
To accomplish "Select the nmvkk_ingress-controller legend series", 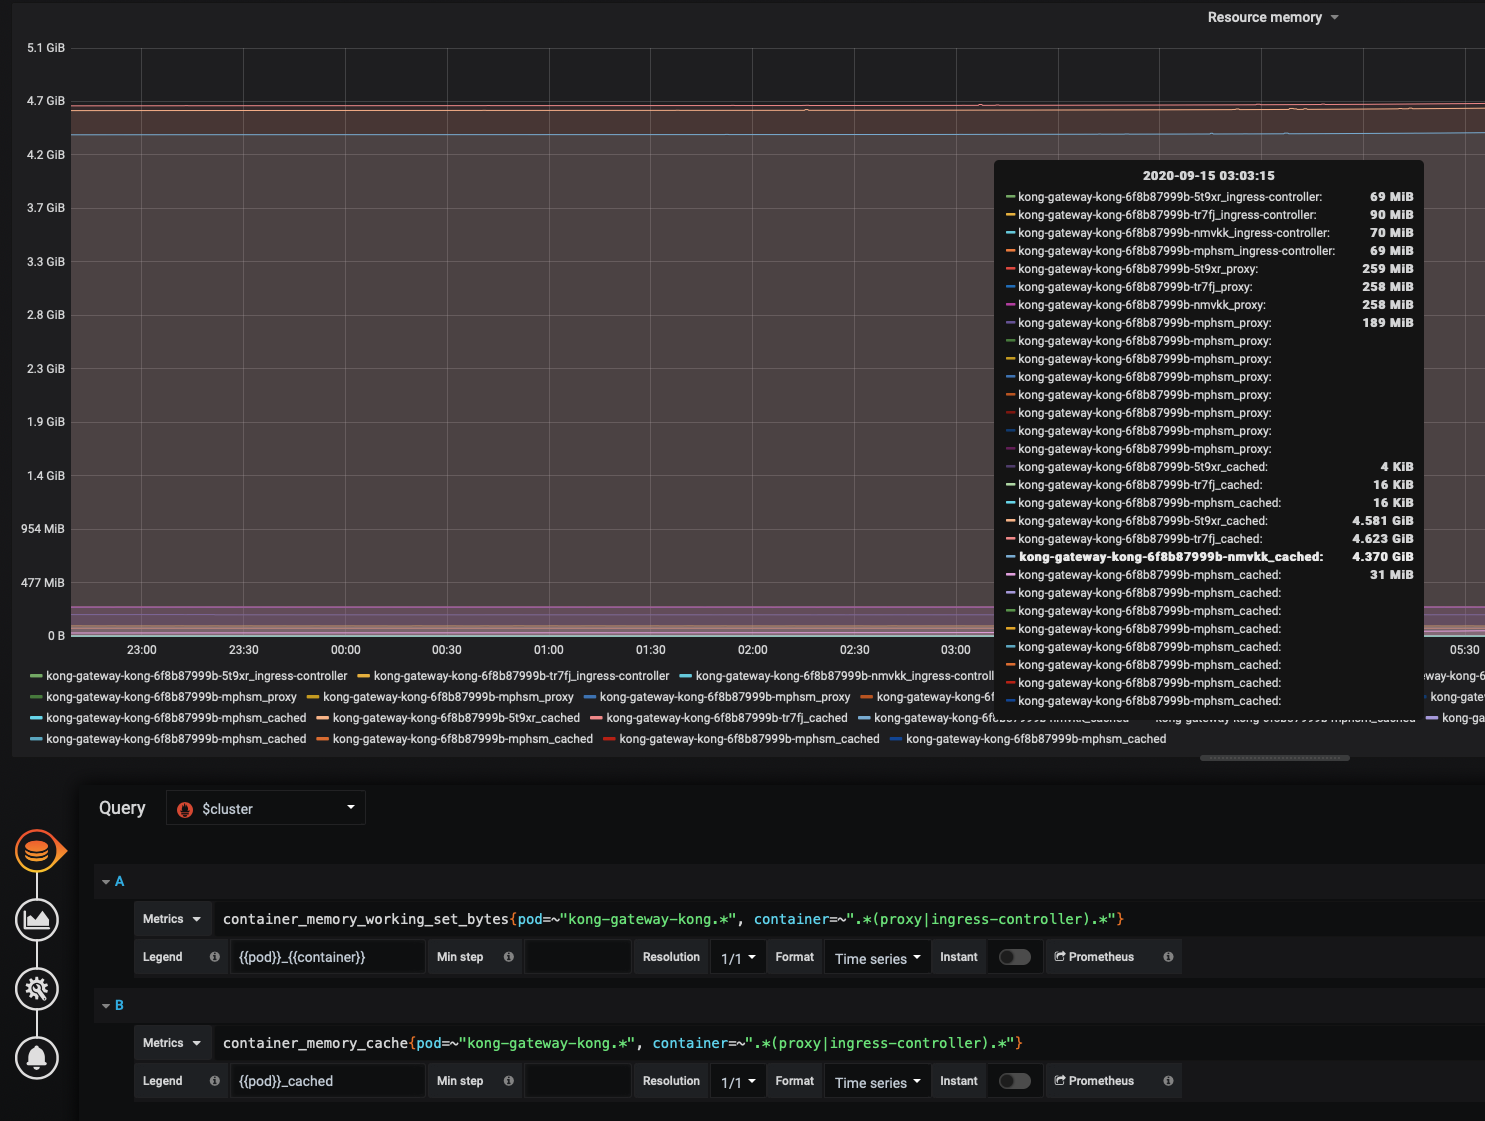I will click(x=845, y=676).
